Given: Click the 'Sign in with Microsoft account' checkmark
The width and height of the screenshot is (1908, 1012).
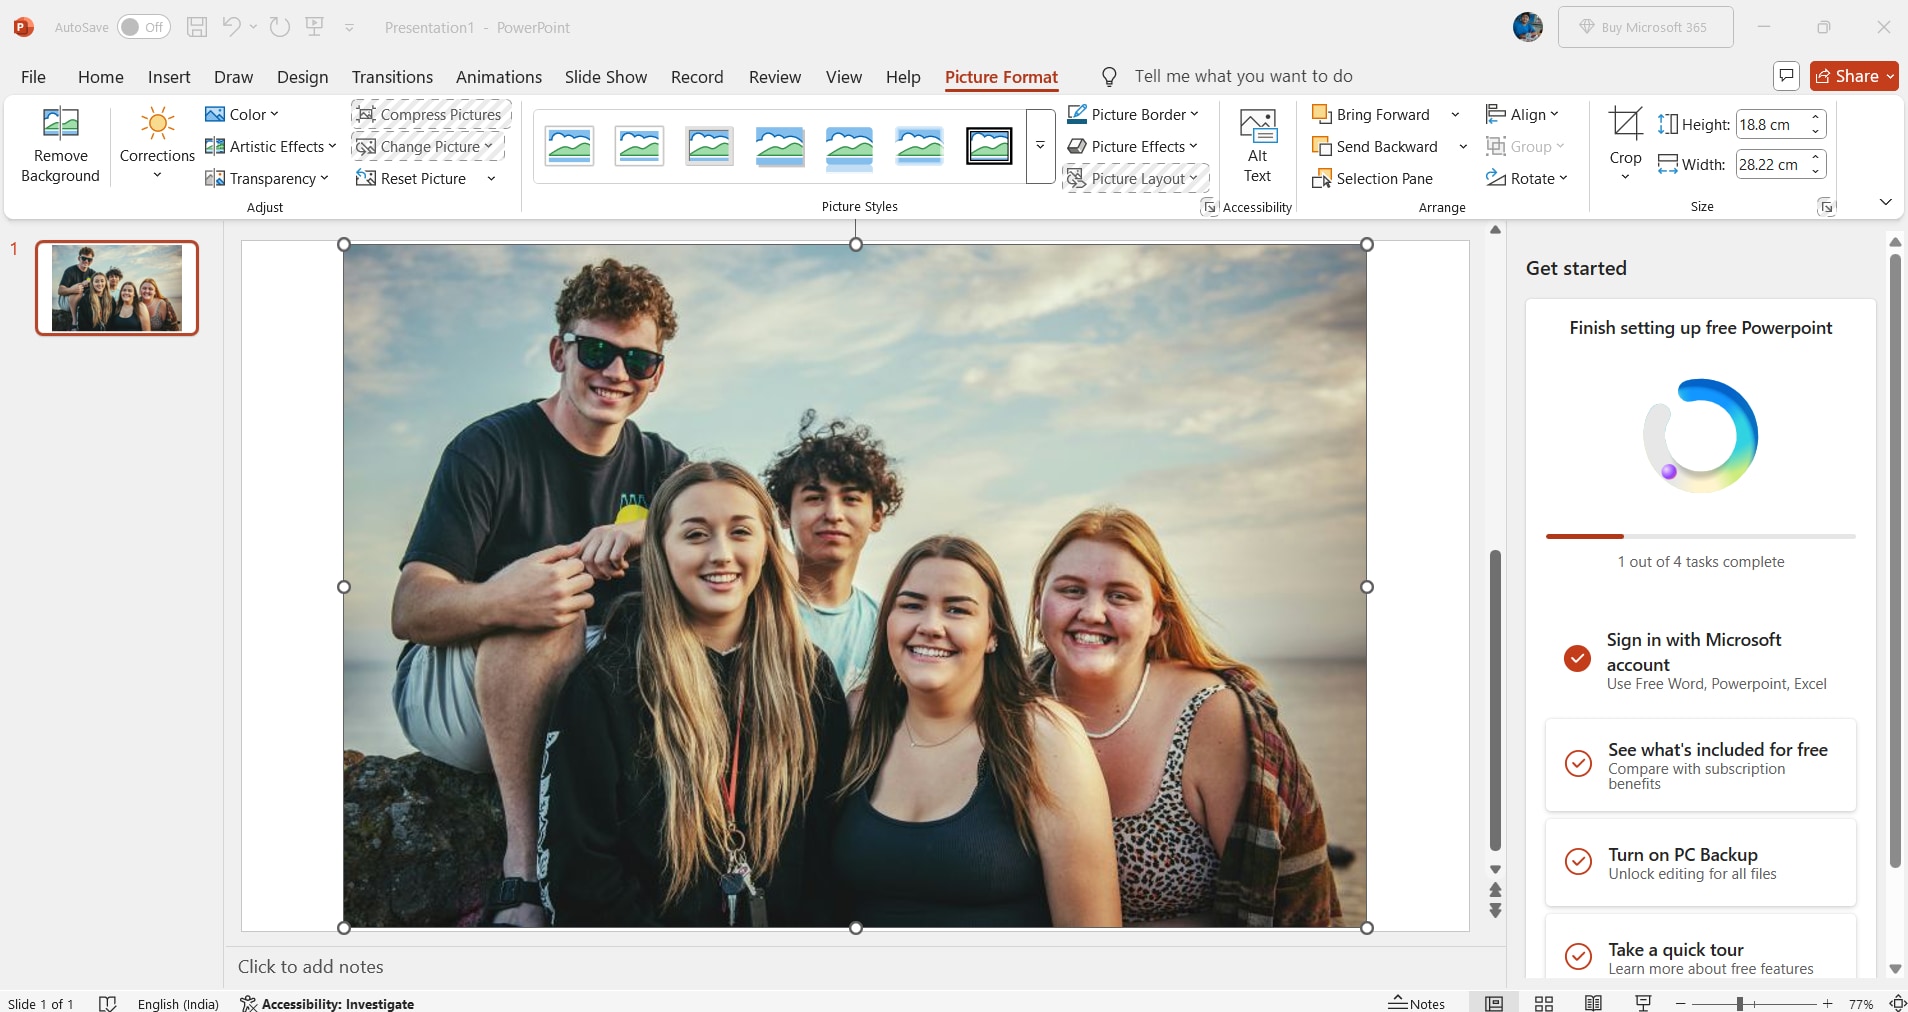Looking at the screenshot, I should (x=1577, y=657).
